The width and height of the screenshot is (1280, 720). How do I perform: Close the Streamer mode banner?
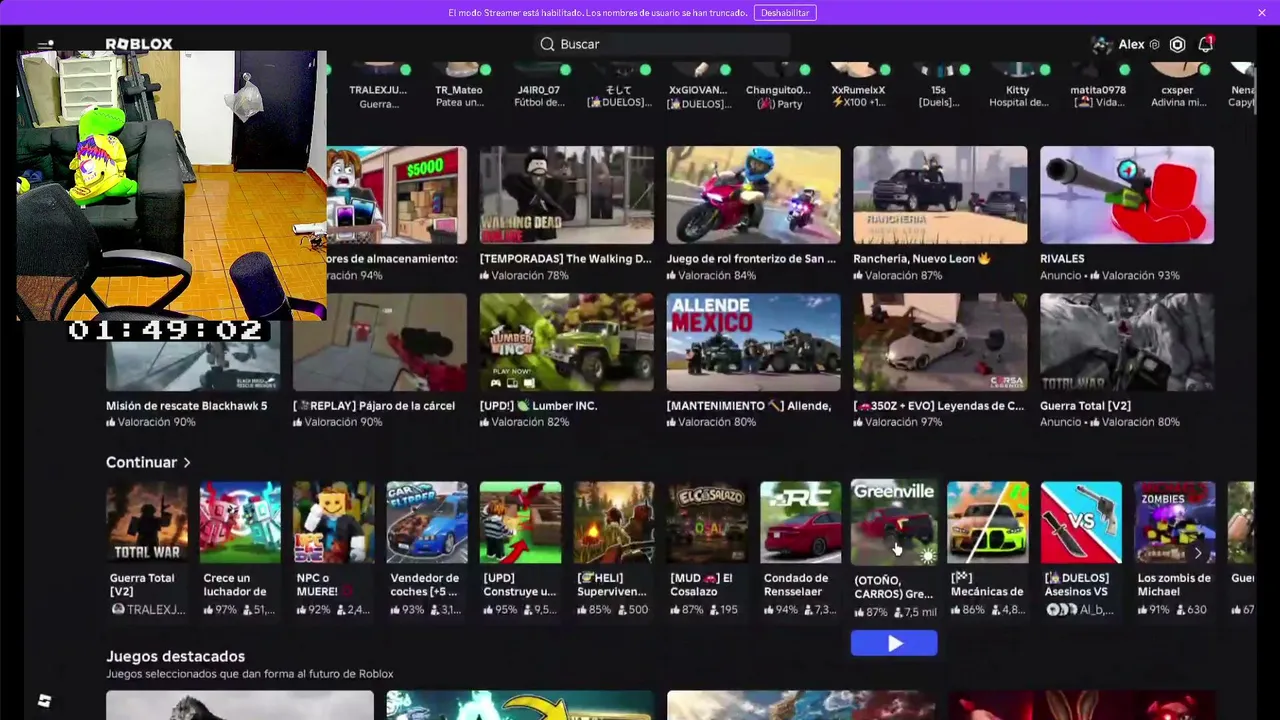pos(1262,12)
